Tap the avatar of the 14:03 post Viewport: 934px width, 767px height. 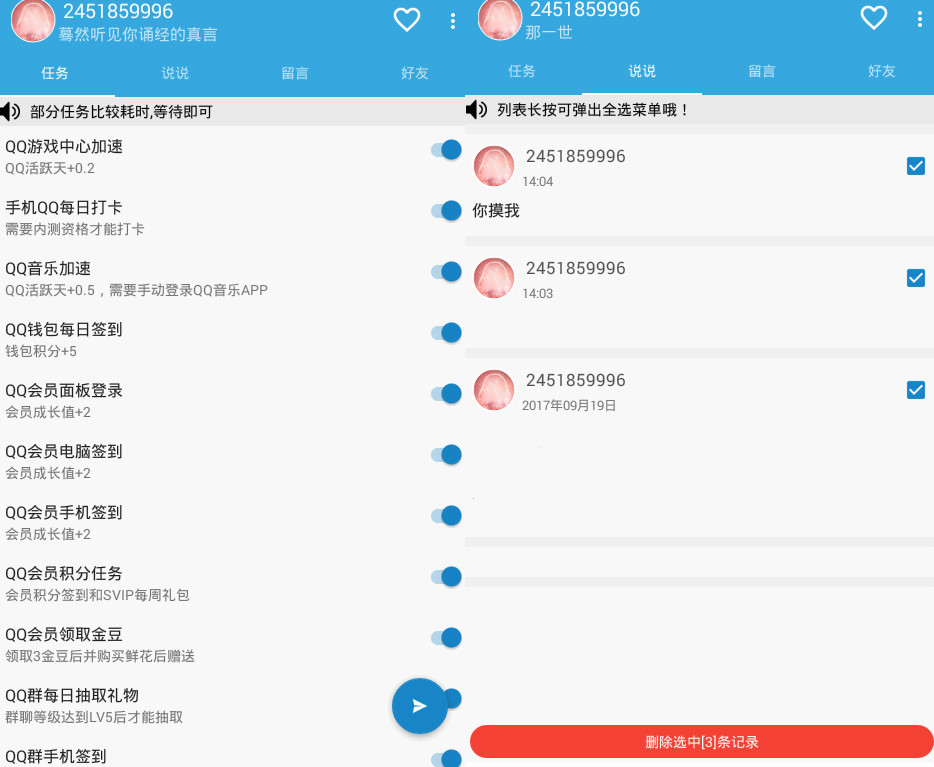tap(494, 278)
